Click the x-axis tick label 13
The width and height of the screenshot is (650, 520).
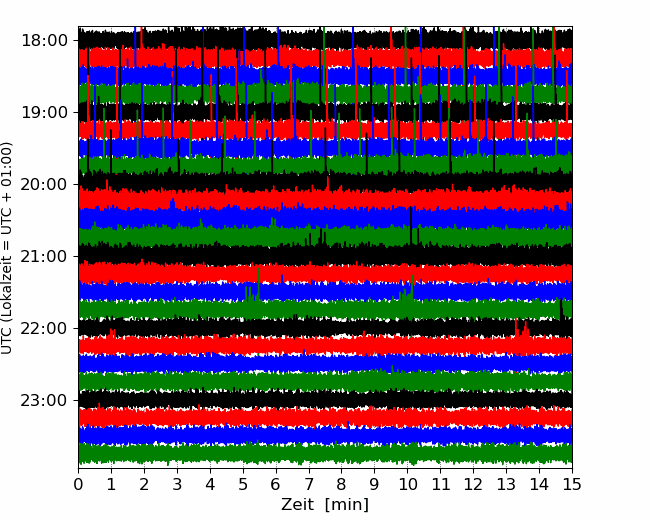[x=506, y=484]
